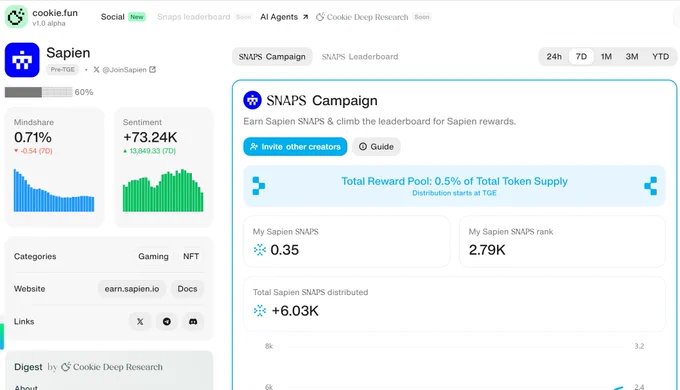Click the 60% progress bar
The height and width of the screenshot is (390, 680).
click(39, 92)
